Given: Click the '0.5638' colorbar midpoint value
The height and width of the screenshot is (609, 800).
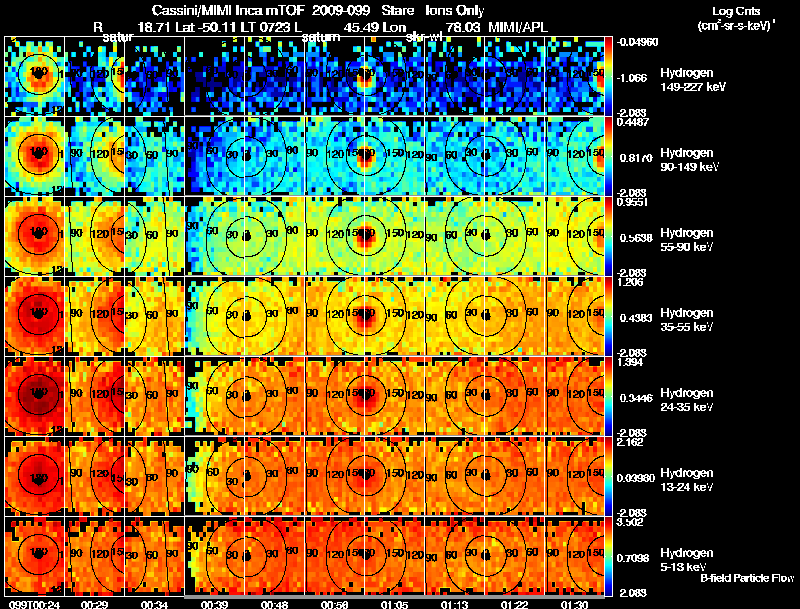Looking at the screenshot, I should pyautogui.click(x=636, y=238).
